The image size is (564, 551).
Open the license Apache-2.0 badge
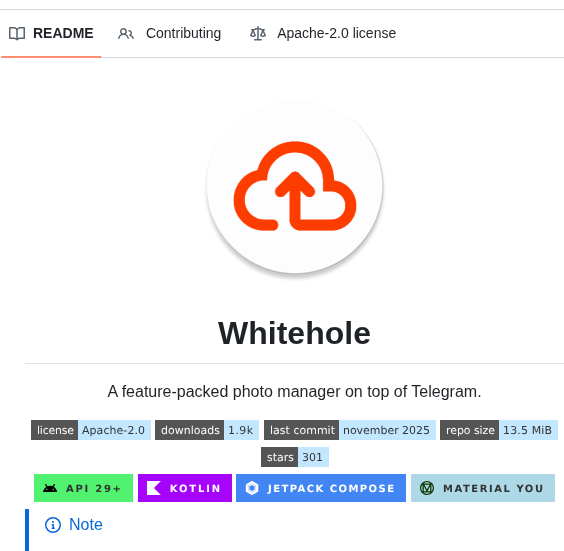pyautogui.click(x=91, y=430)
